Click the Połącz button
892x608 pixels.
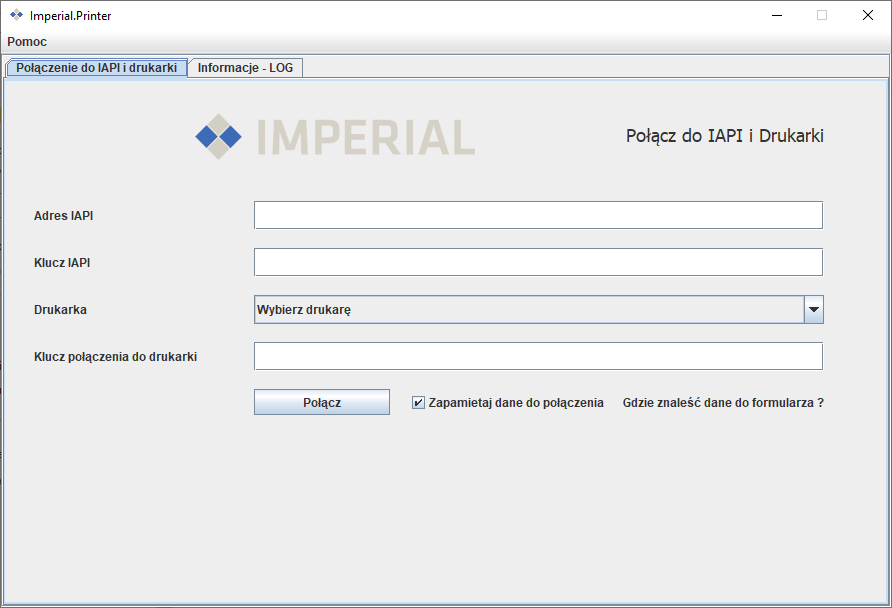coord(321,402)
